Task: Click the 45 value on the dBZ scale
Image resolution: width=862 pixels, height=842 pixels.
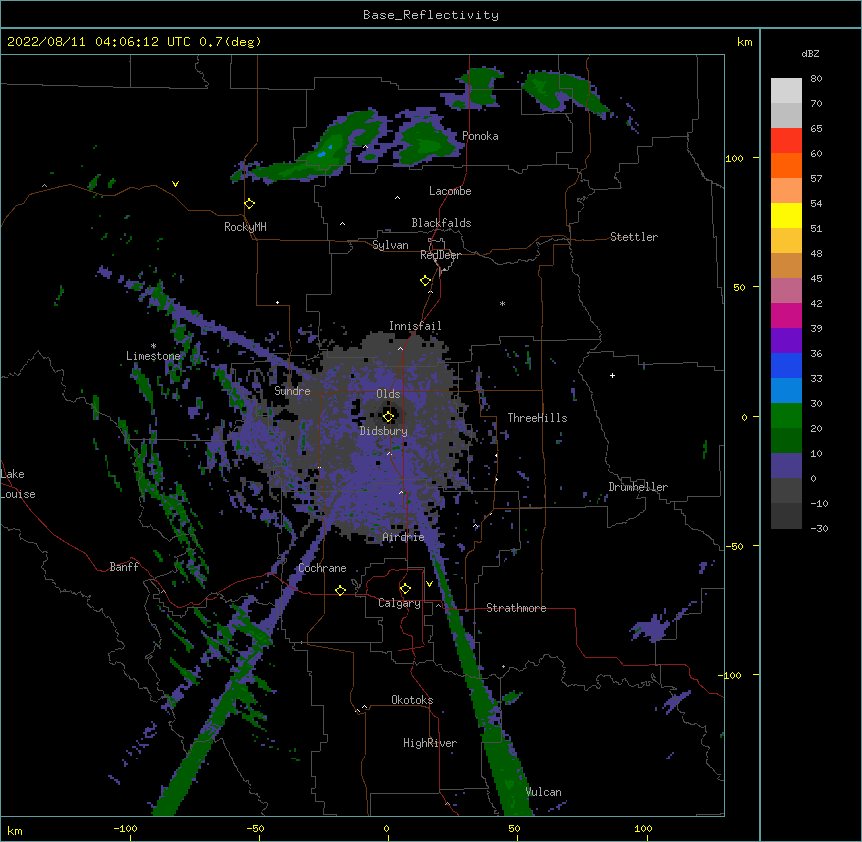Action: (x=816, y=279)
